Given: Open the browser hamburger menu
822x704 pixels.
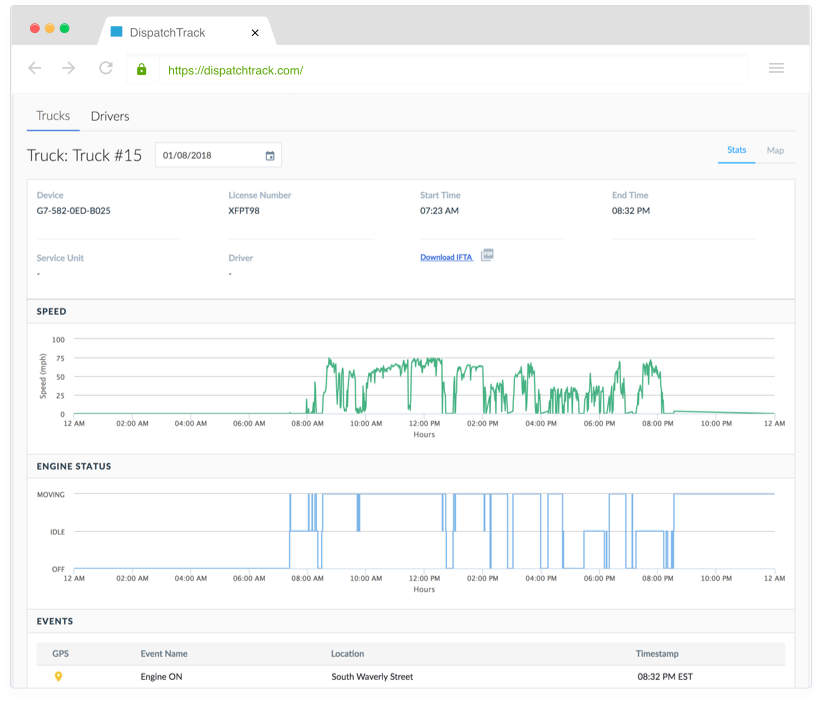Looking at the screenshot, I should [776, 68].
